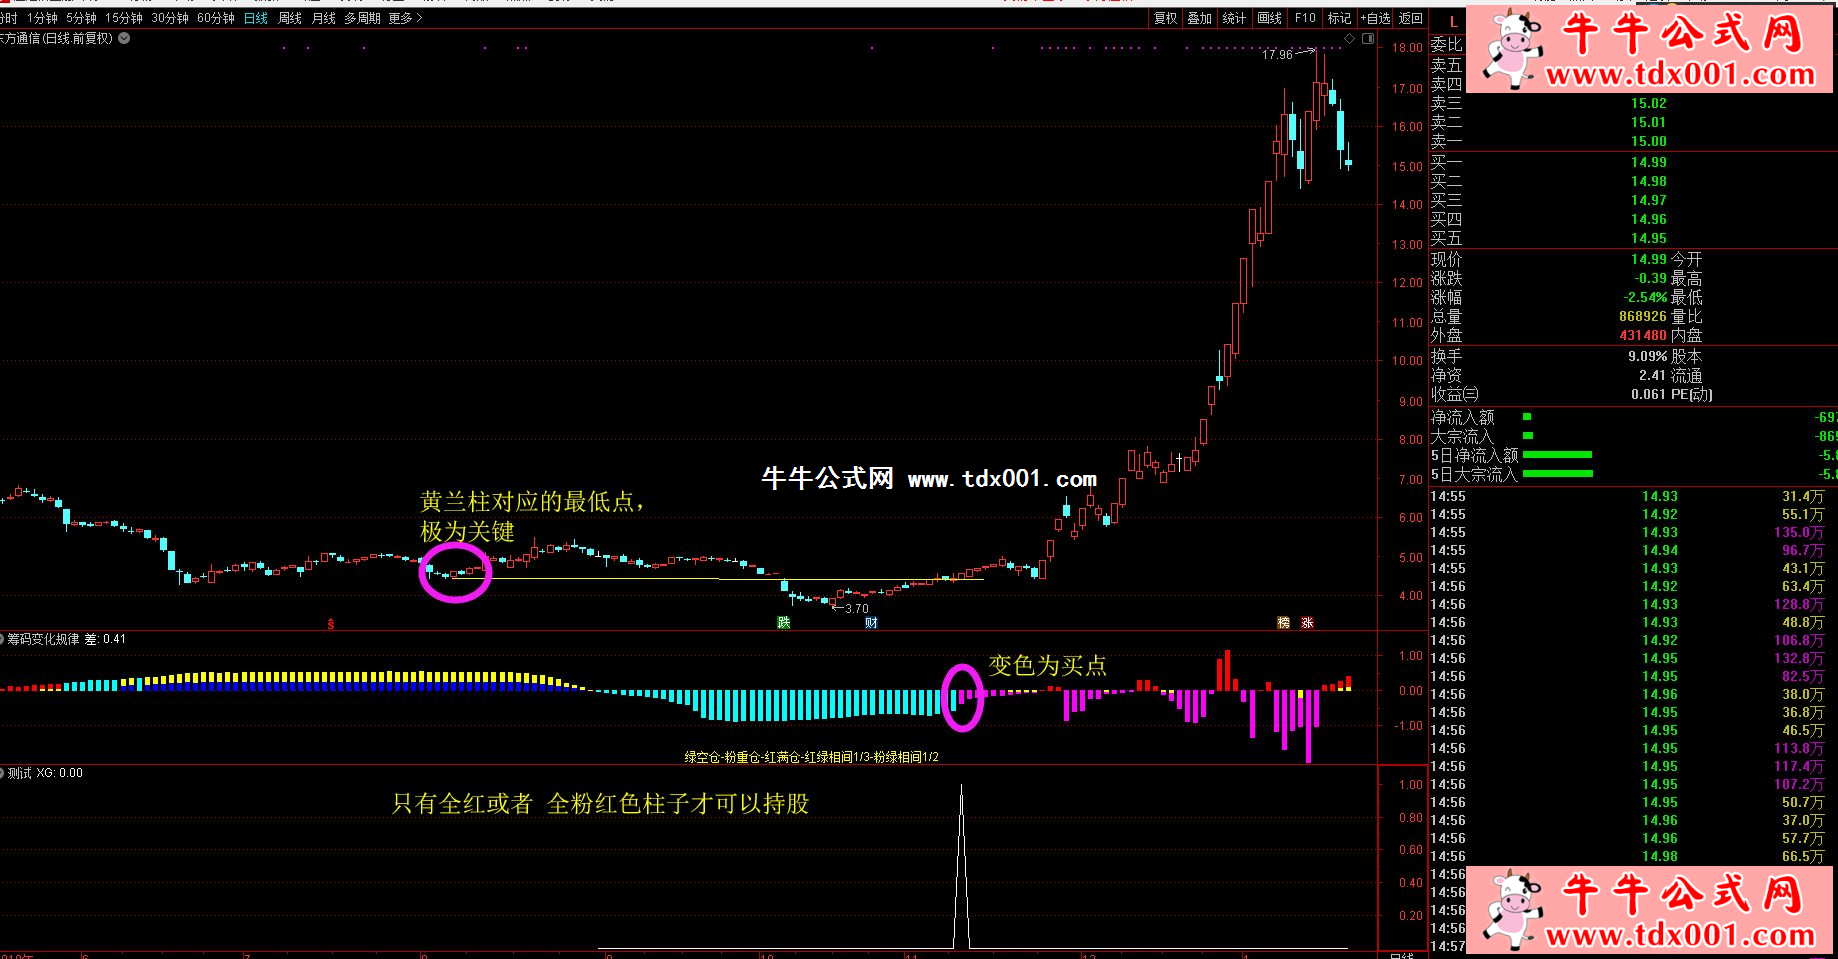Click the green 跌 event marker

click(784, 623)
